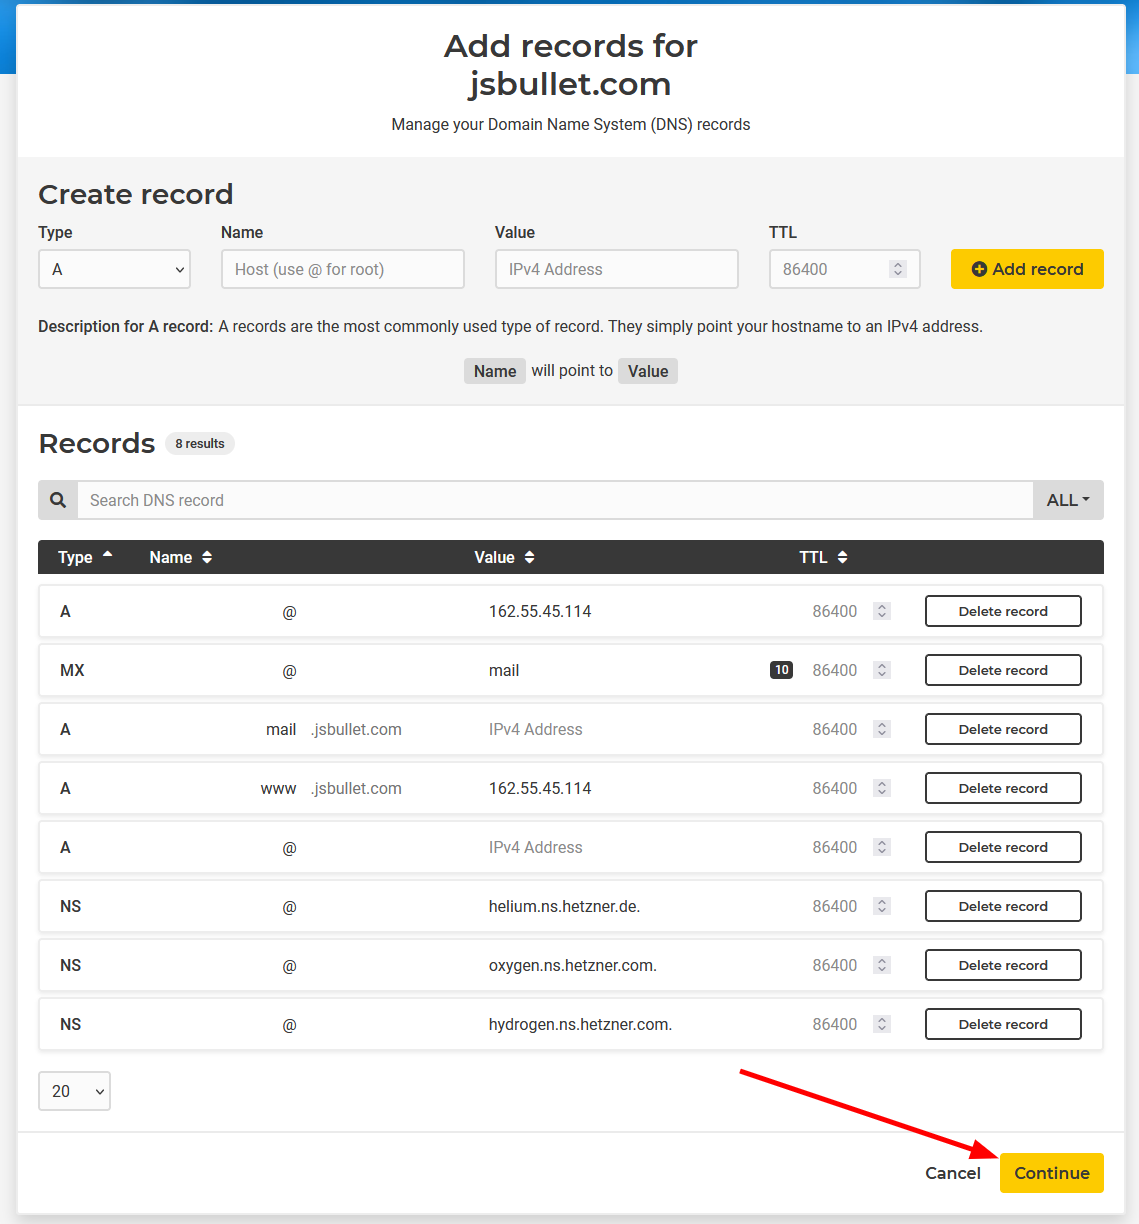The image size is (1139, 1224).
Task: Sort records using the Value column arrows
Action: click(x=530, y=557)
